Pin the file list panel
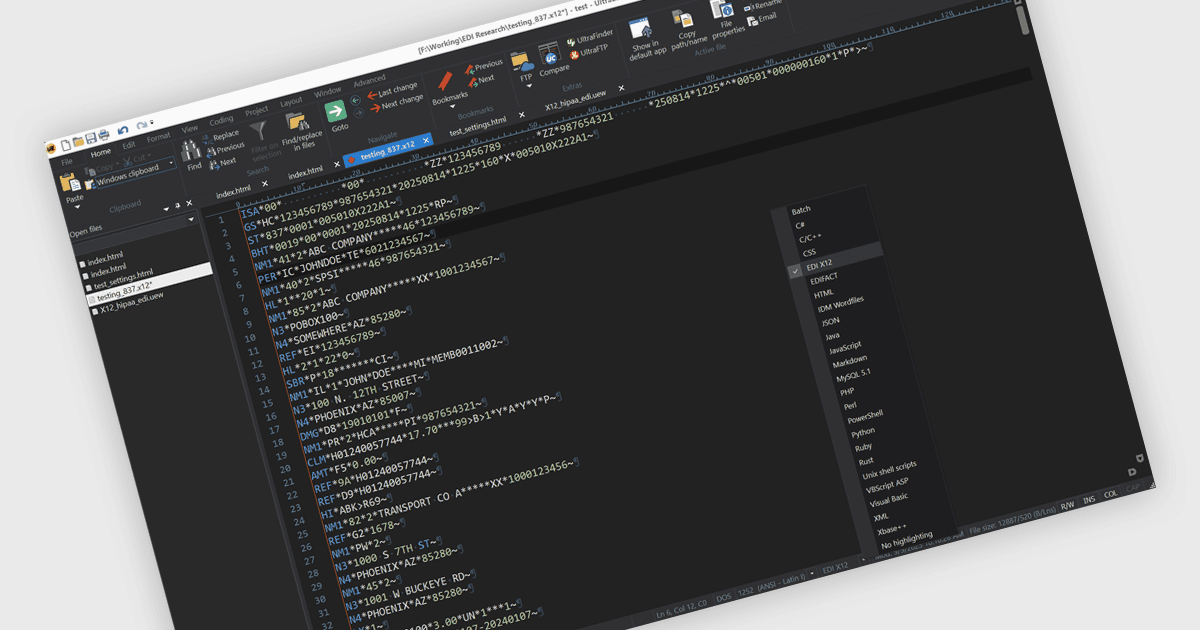Image resolution: width=1200 pixels, height=630 pixels. coord(177,203)
